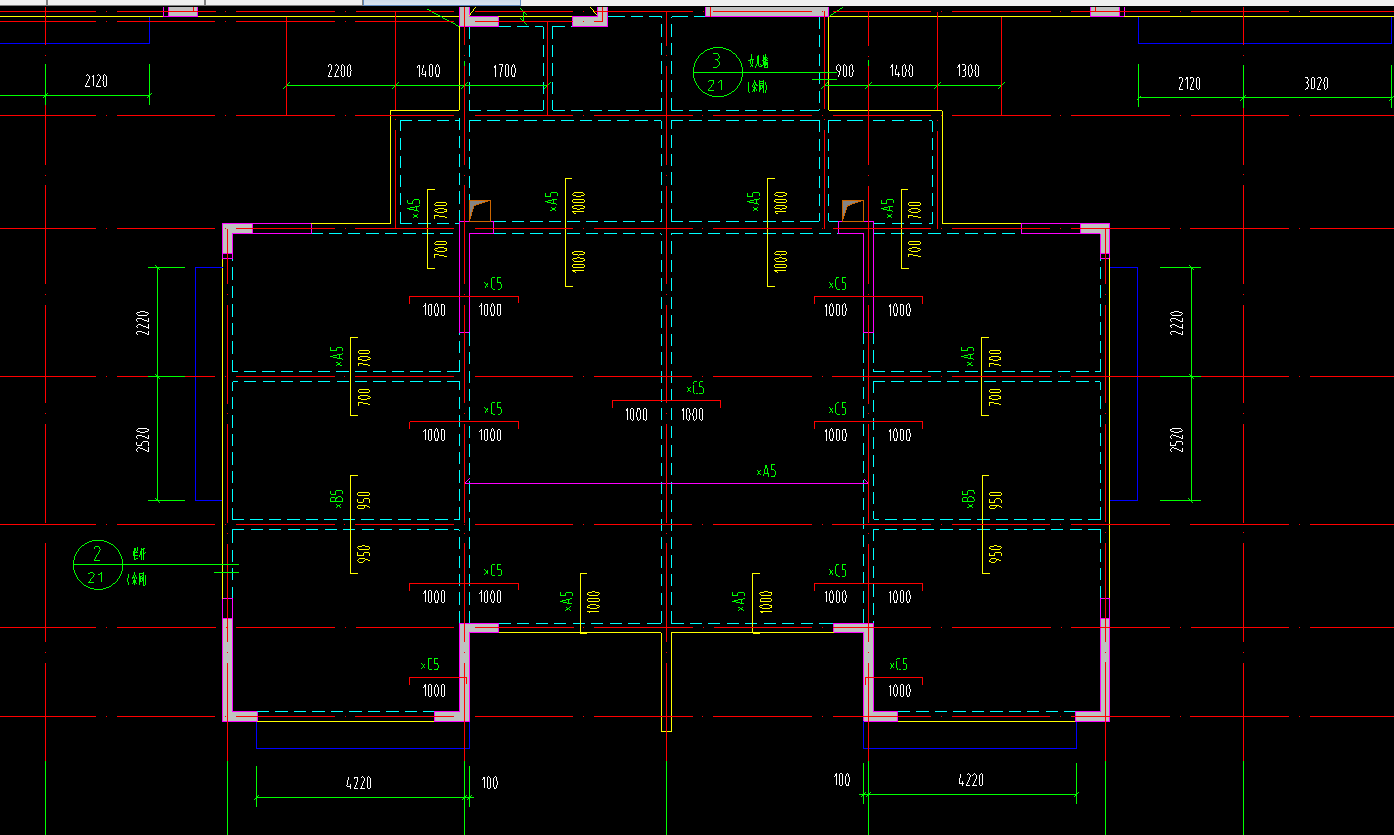Select the bottom-left 4220 dimension text
Screen dimensions: 1394x835
coord(358,783)
